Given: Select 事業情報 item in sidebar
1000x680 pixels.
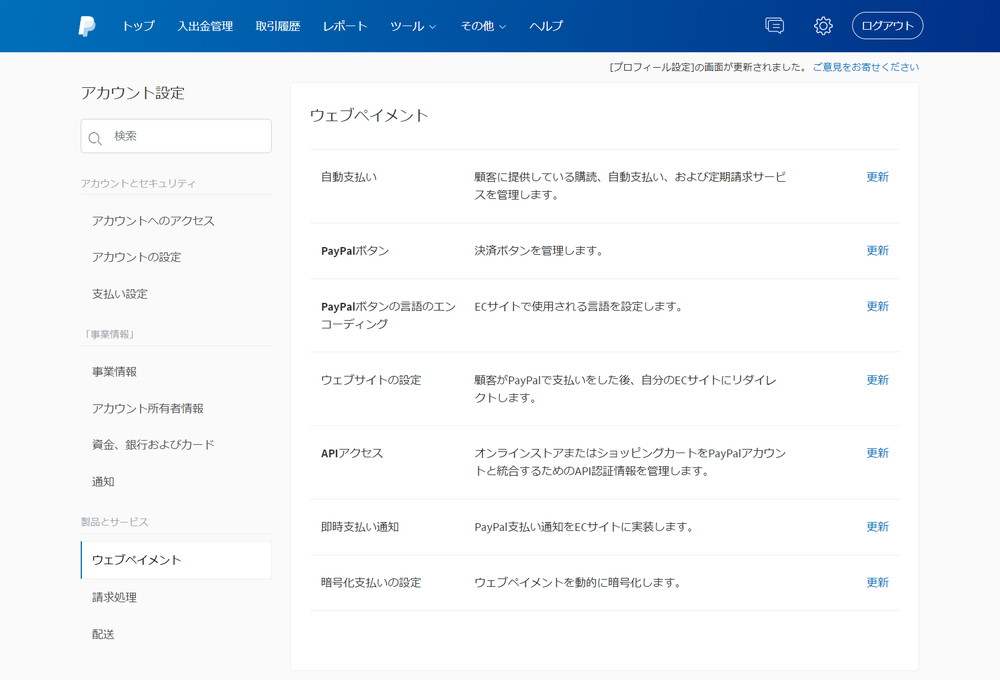Looking at the screenshot, I should pos(114,372).
